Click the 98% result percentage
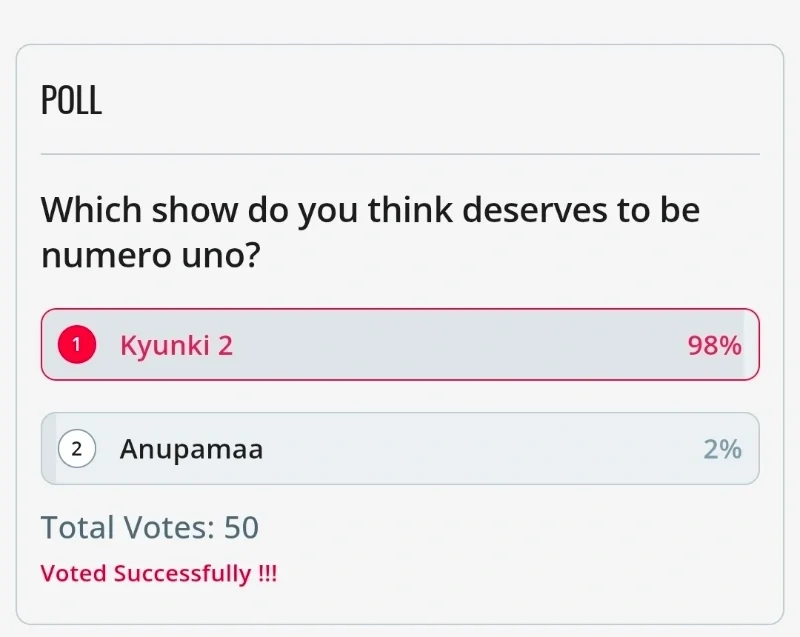The image size is (800, 637). (714, 345)
